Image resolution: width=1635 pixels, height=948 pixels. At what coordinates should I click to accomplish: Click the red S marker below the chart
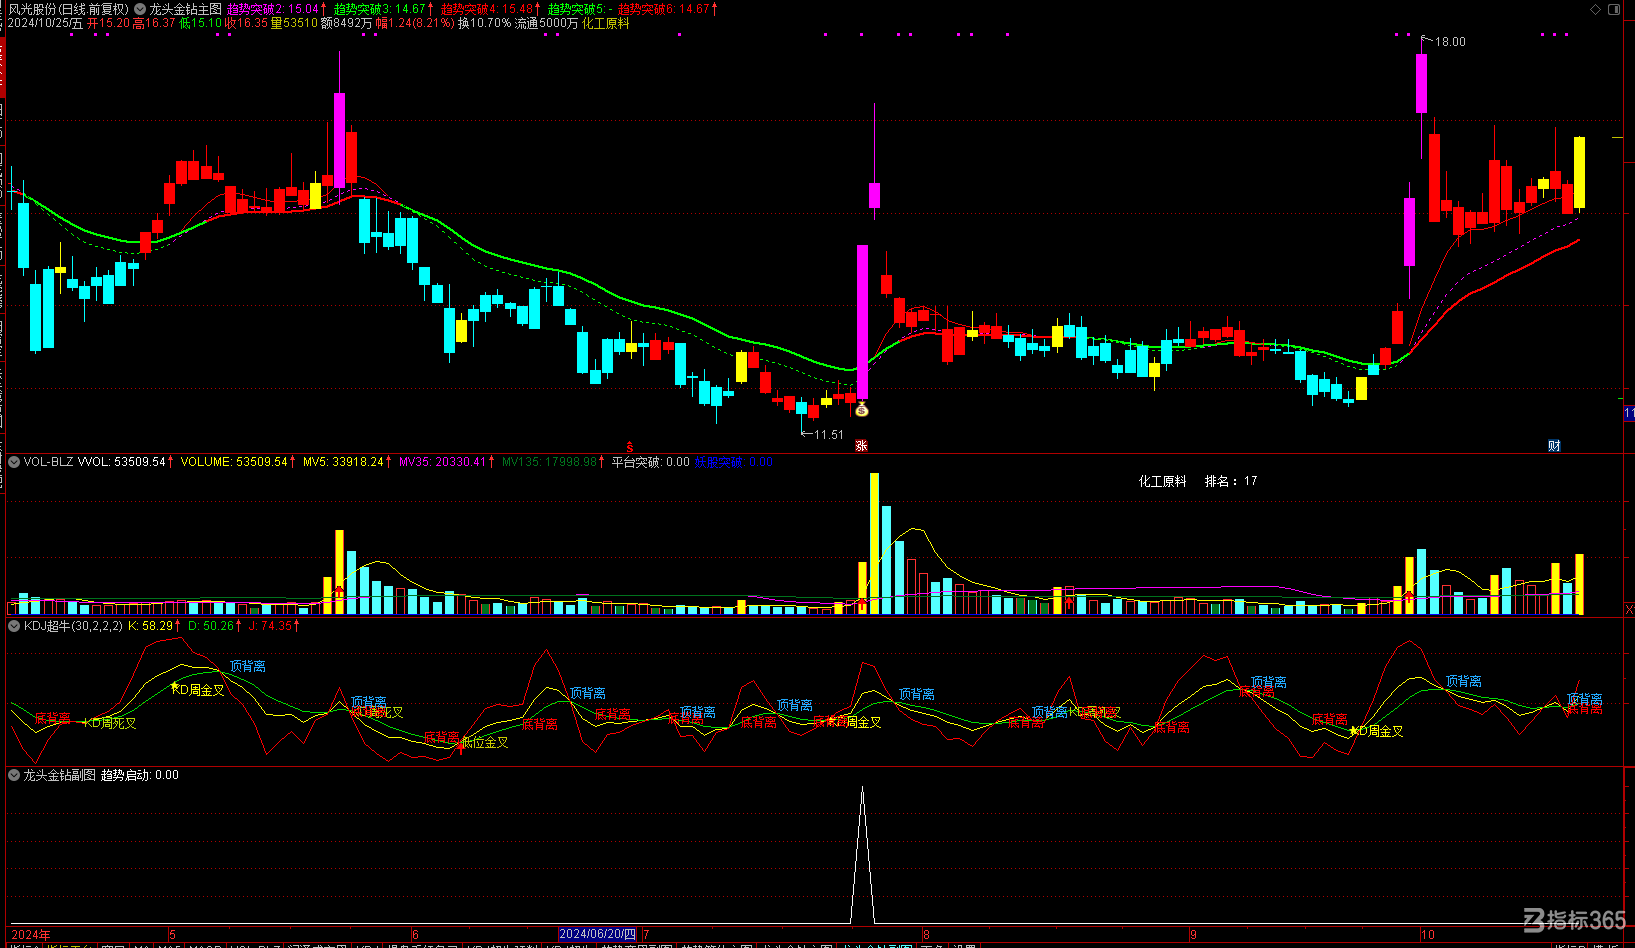(x=630, y=446)
